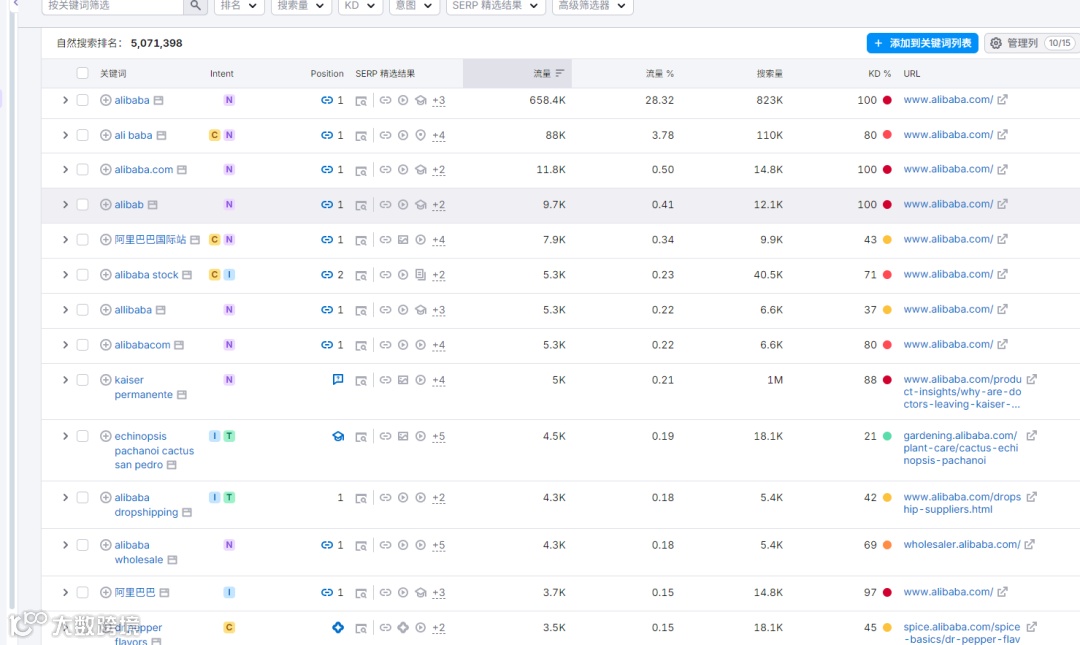The width and height of the screenshot is (1080, 645).
Task: Check the 'alibab' row checkbox
Action: click(x=83, y=205)
